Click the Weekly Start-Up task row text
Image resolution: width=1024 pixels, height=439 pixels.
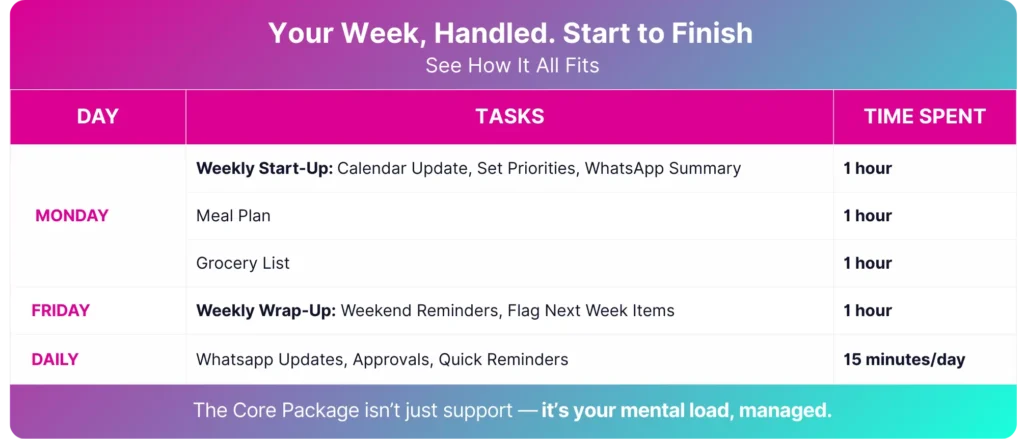[x=468, y=168]
